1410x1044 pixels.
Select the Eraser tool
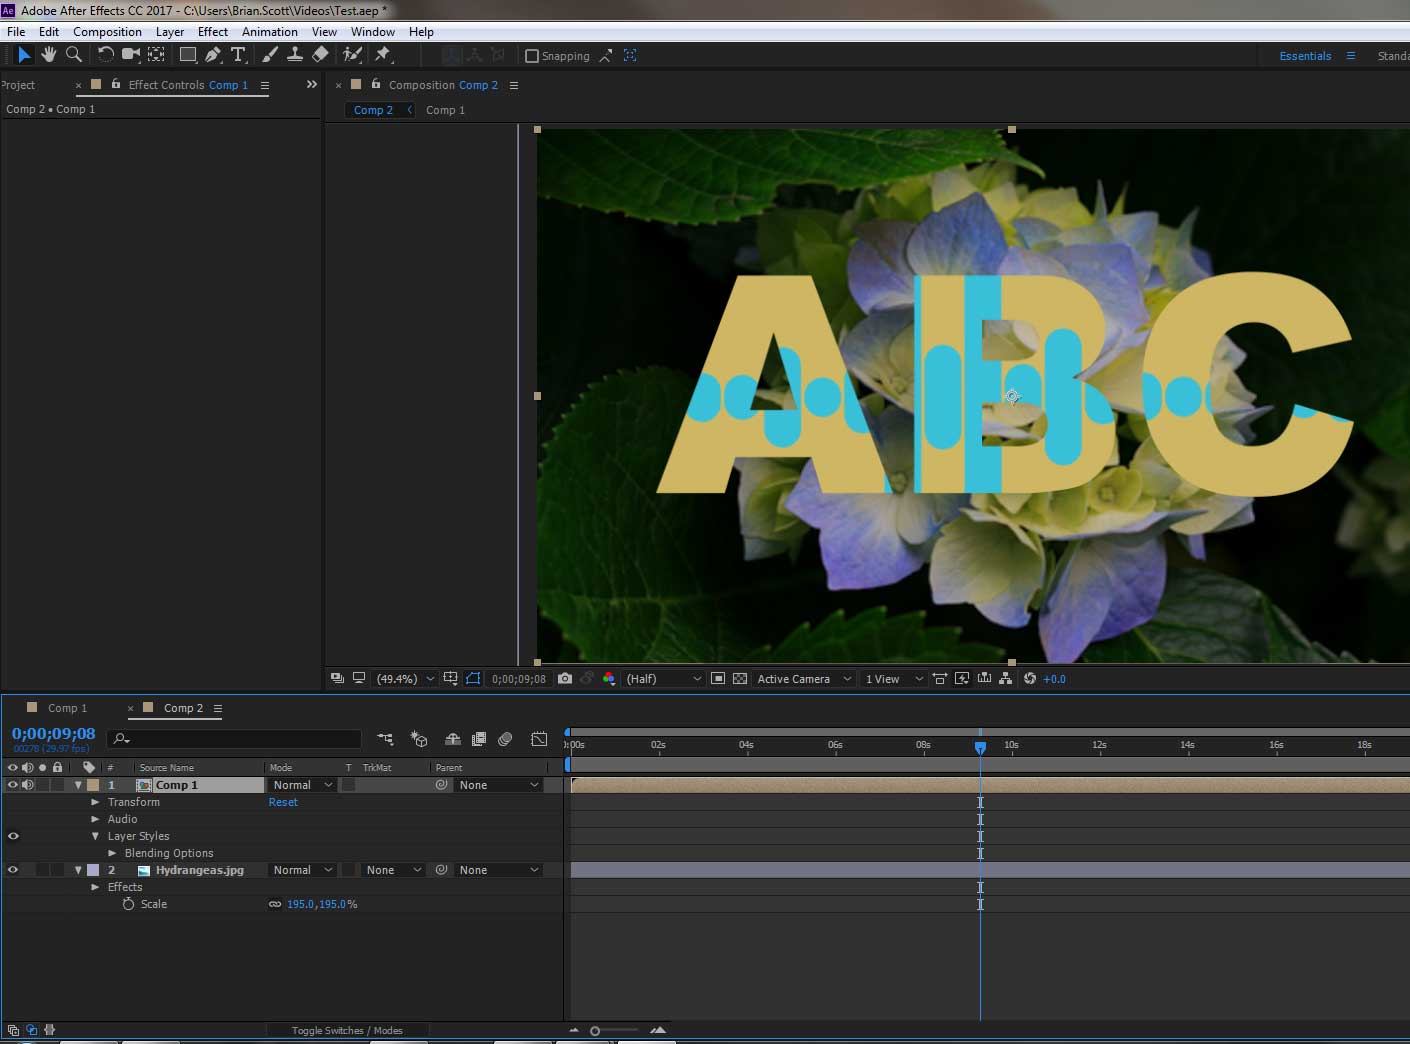pos(320,55)
